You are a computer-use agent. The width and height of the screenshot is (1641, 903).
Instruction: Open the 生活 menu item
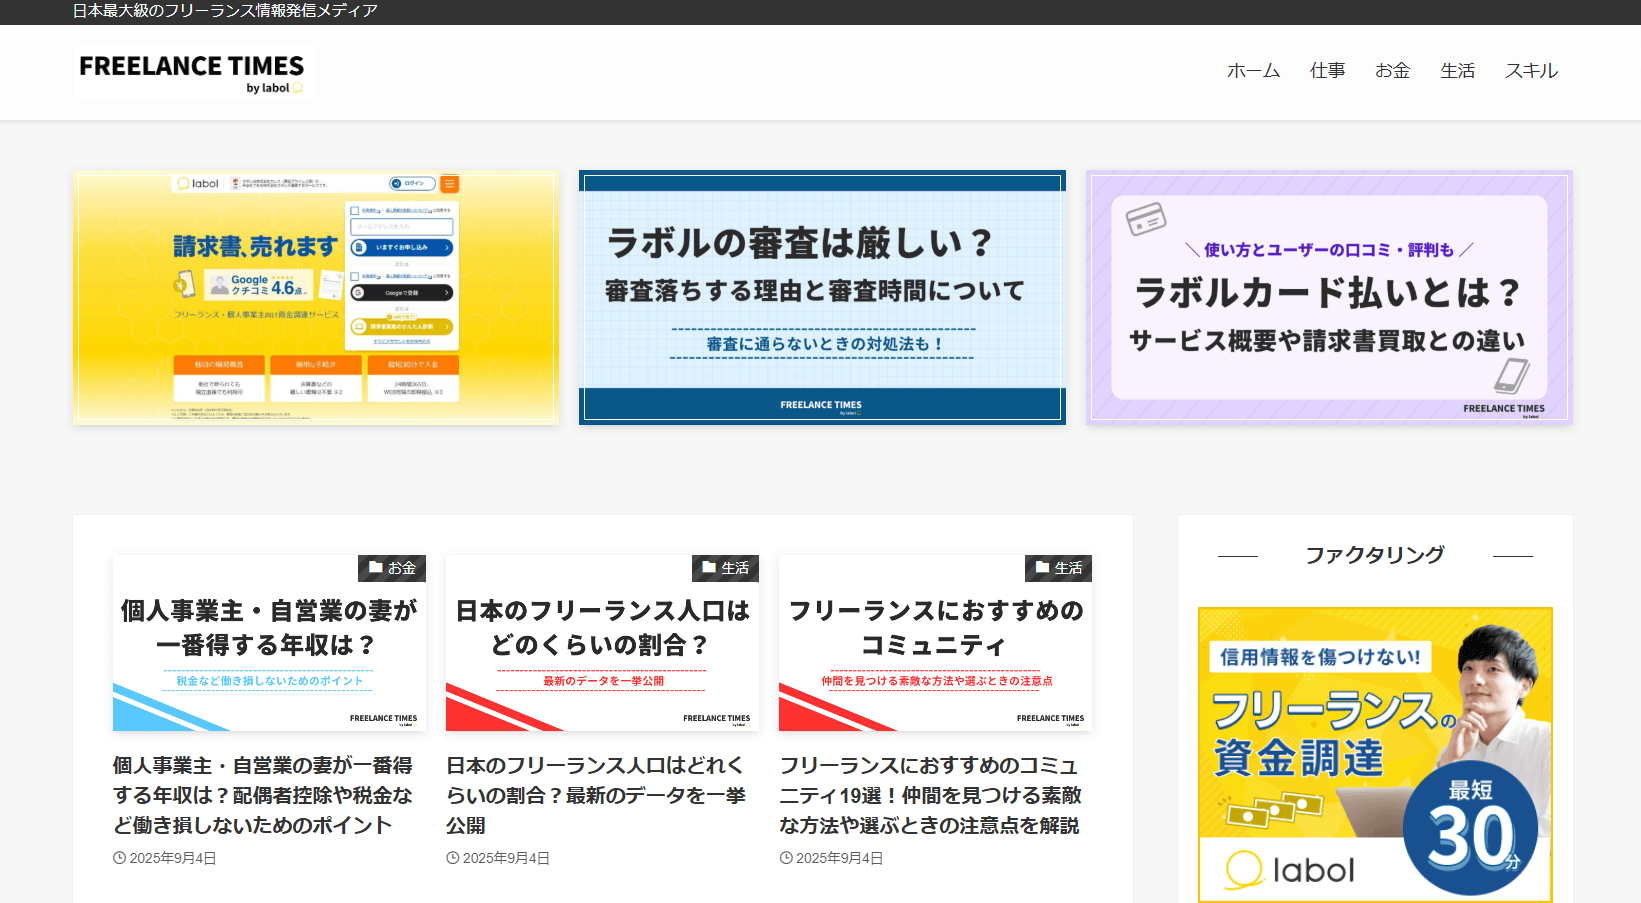(1457, 71)
